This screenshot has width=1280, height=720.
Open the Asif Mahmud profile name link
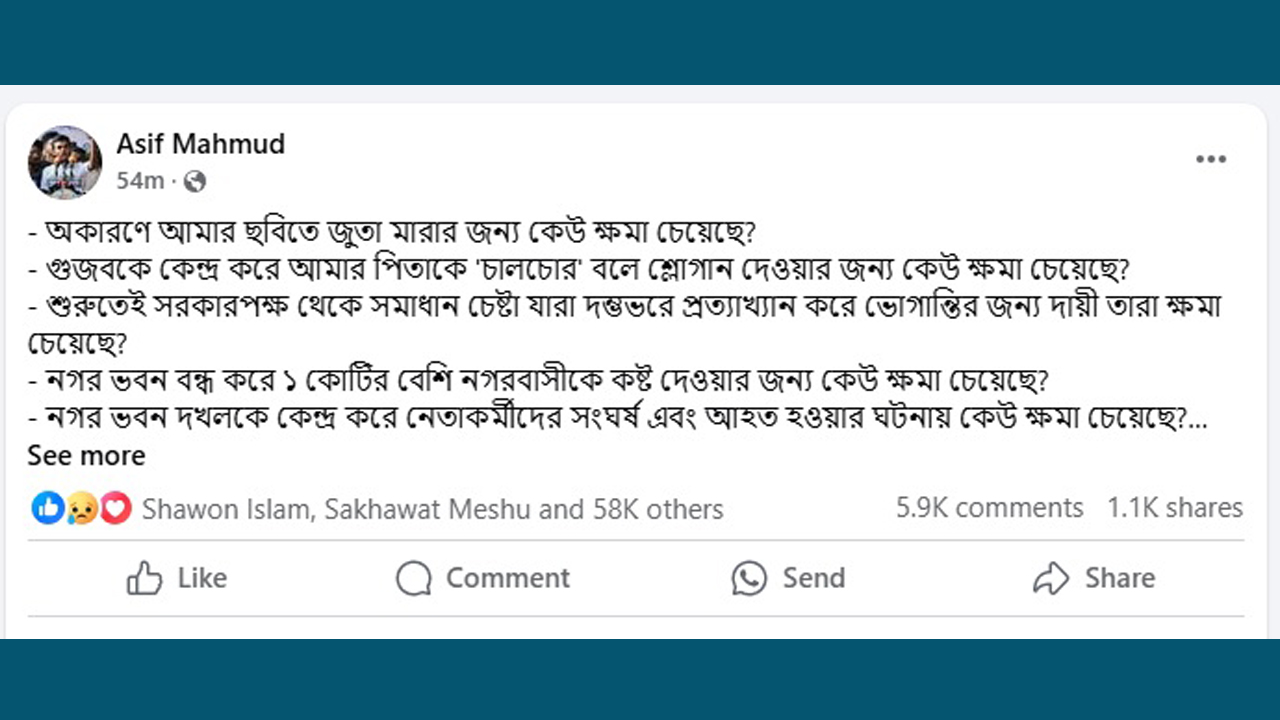point(200,144)
